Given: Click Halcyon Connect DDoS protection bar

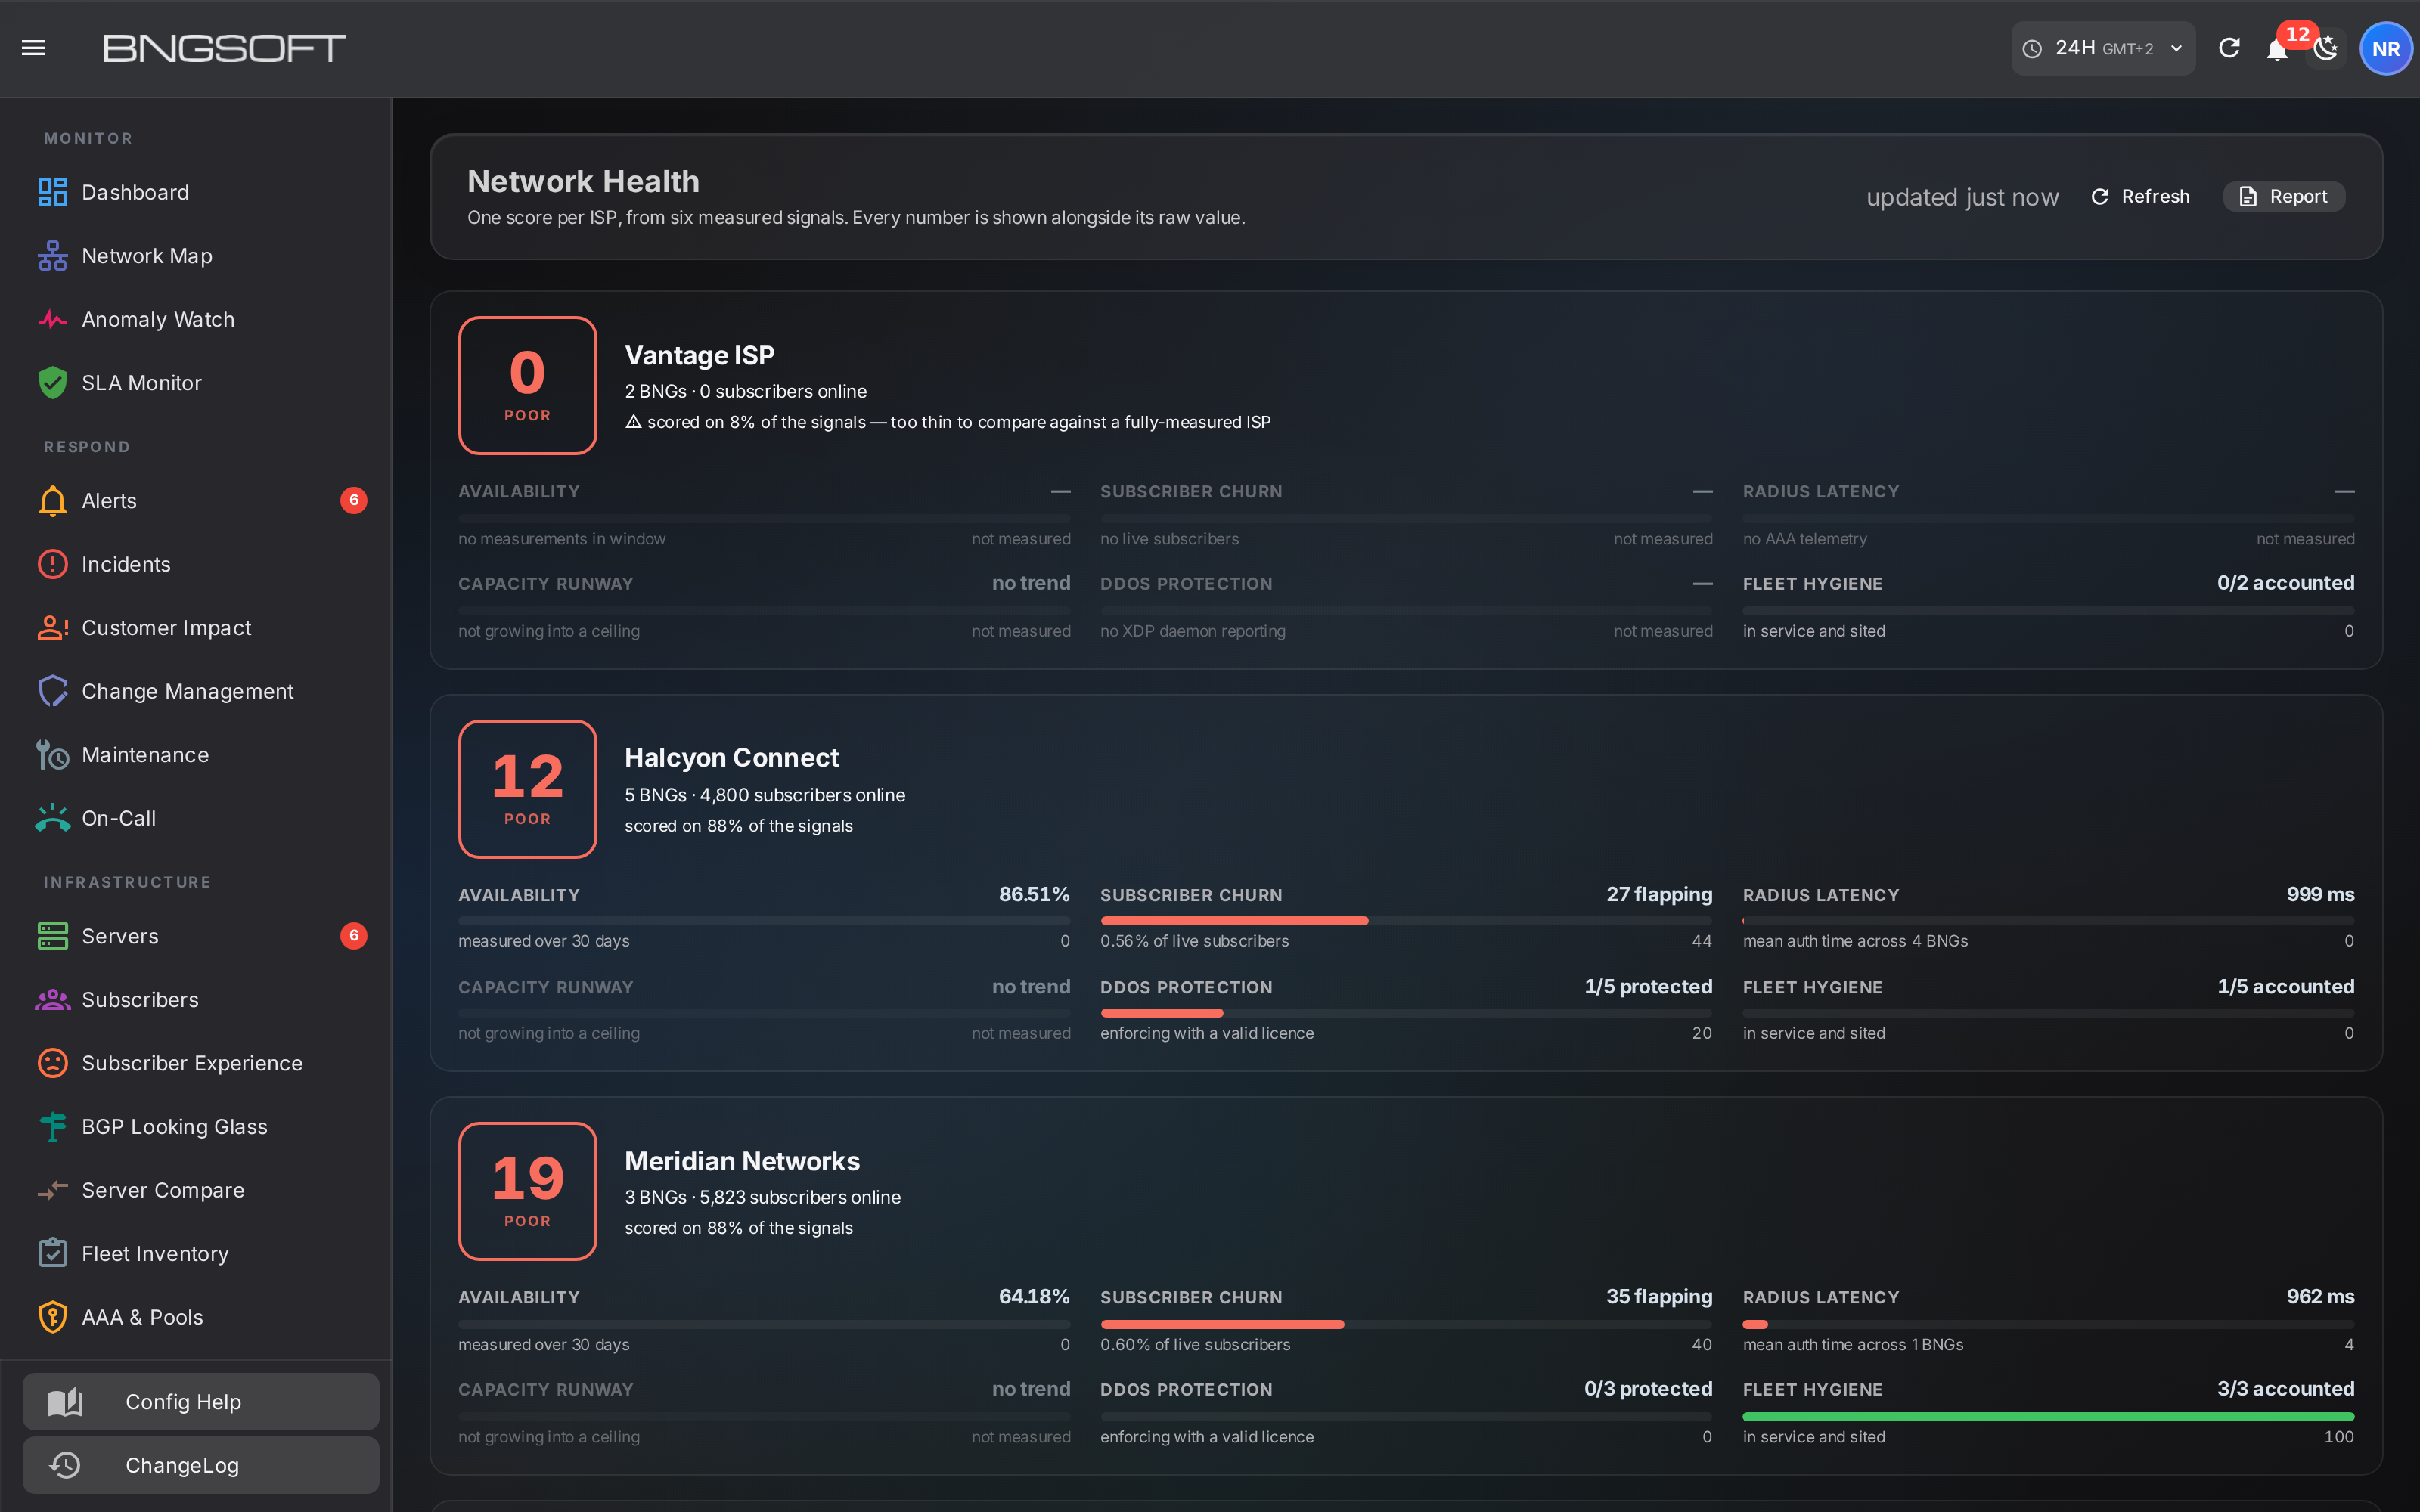Looking at the screenshot, I should coord(1406,1013).
